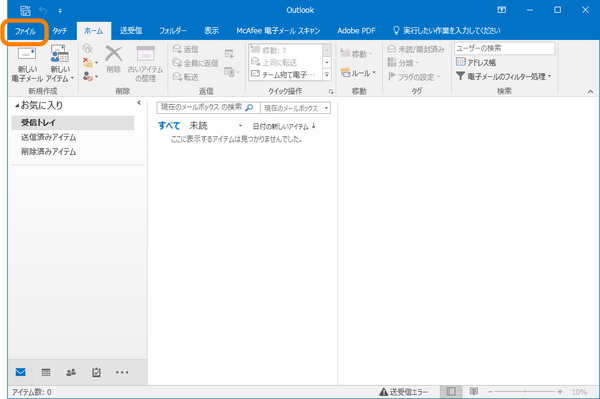The height and width of the screenshot is (399, 600).
Task: Click the 全員に返信 button
Action: tap(196, 63)
